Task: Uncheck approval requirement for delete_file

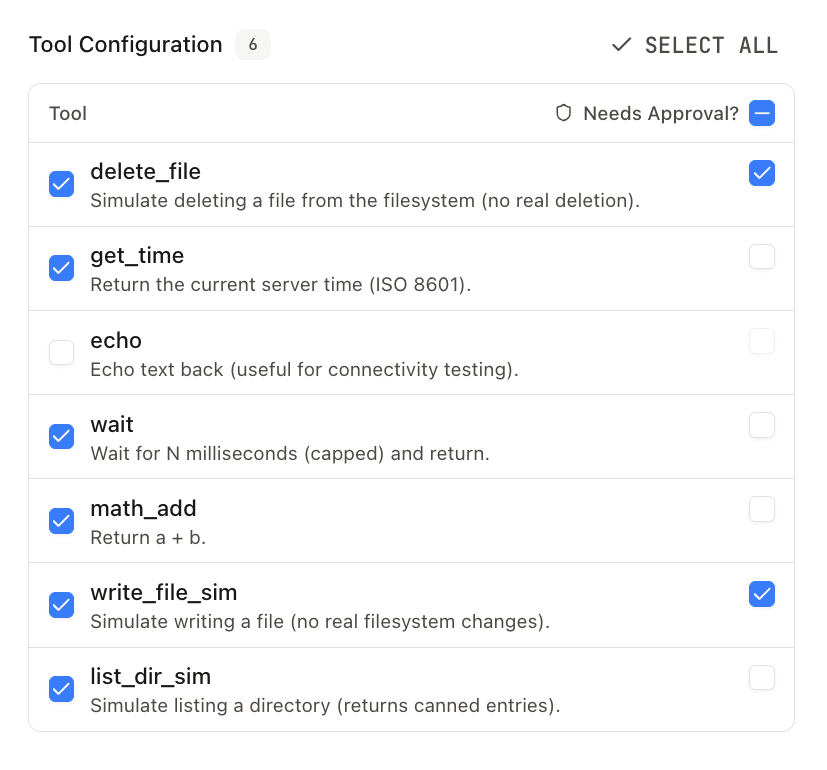Action: (762, 173)
